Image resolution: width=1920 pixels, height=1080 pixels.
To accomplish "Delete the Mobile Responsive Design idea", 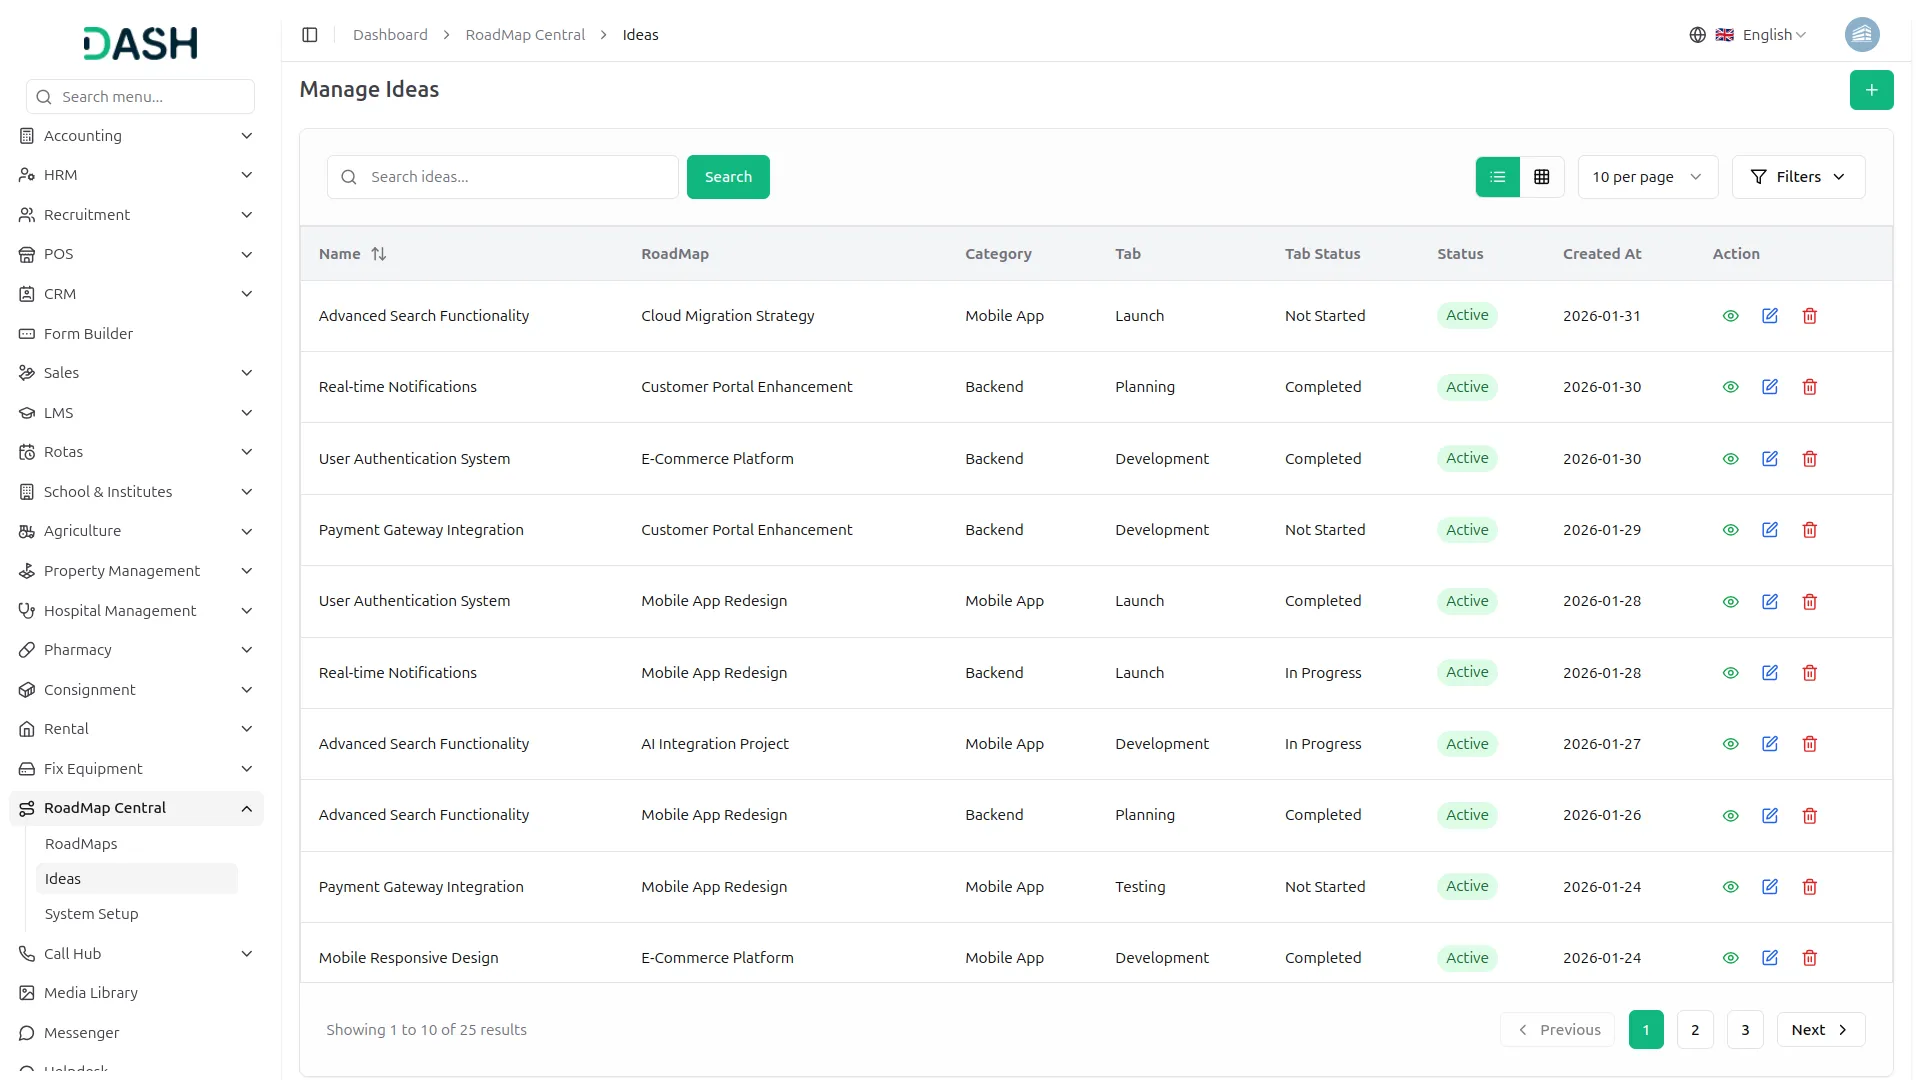I will (x=1809, y=957).
